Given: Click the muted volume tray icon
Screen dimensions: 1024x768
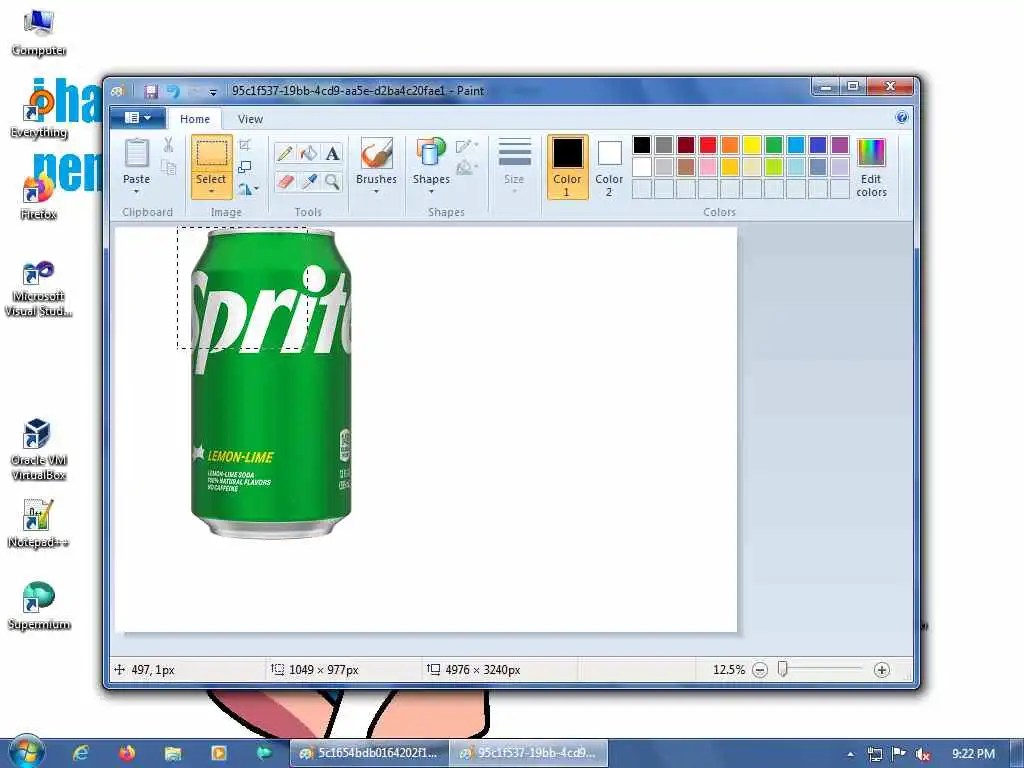Looking at the screenshot, I should click(x=923, y=754).
